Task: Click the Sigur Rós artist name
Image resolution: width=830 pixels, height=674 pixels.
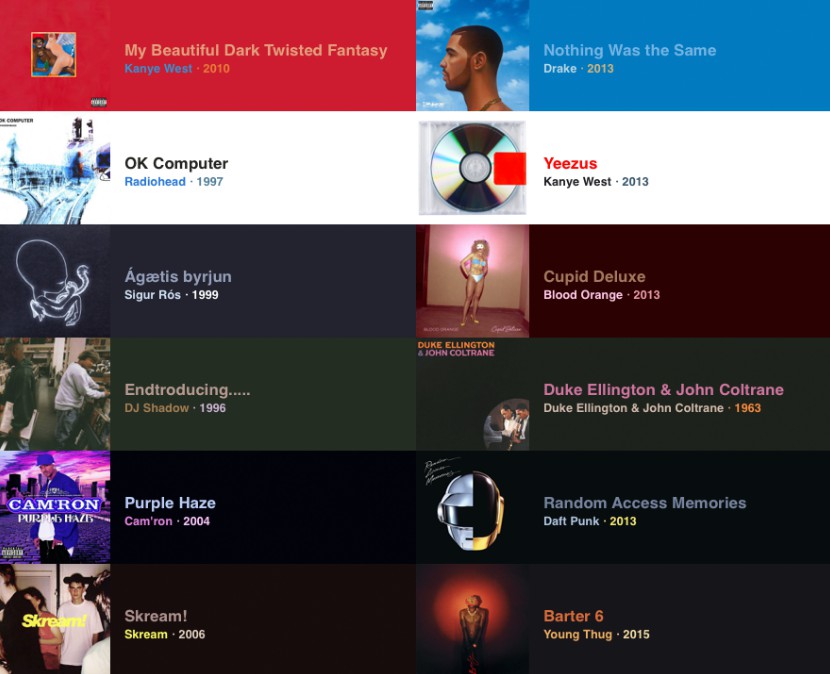Action: (152, 295)
